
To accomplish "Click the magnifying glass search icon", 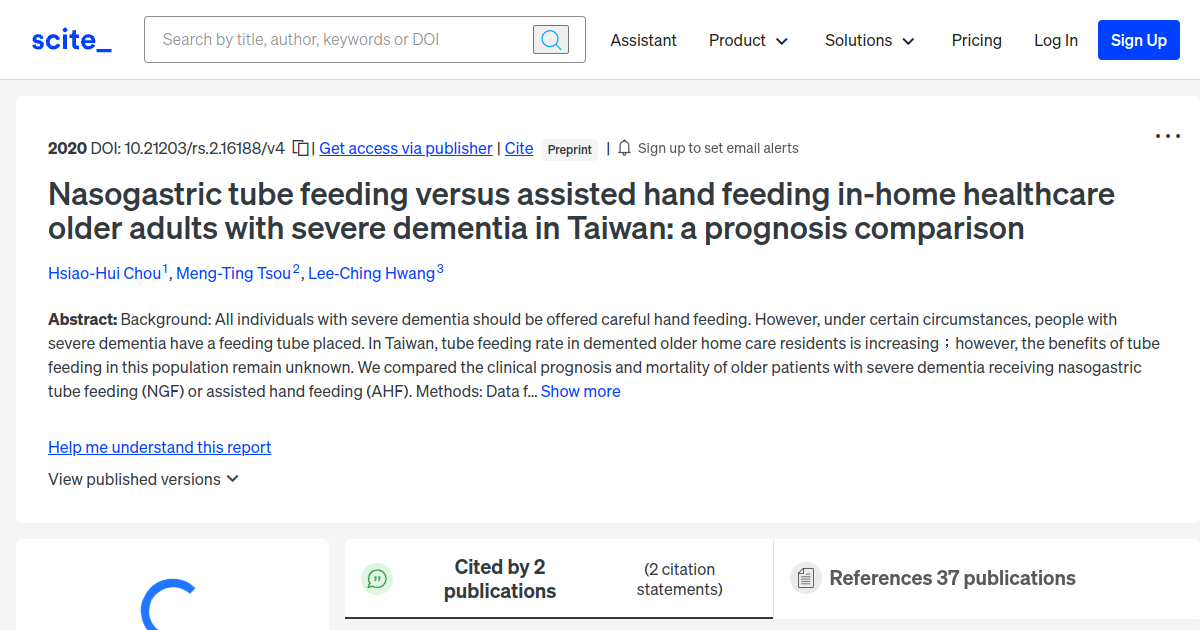I will coord(550,39).
